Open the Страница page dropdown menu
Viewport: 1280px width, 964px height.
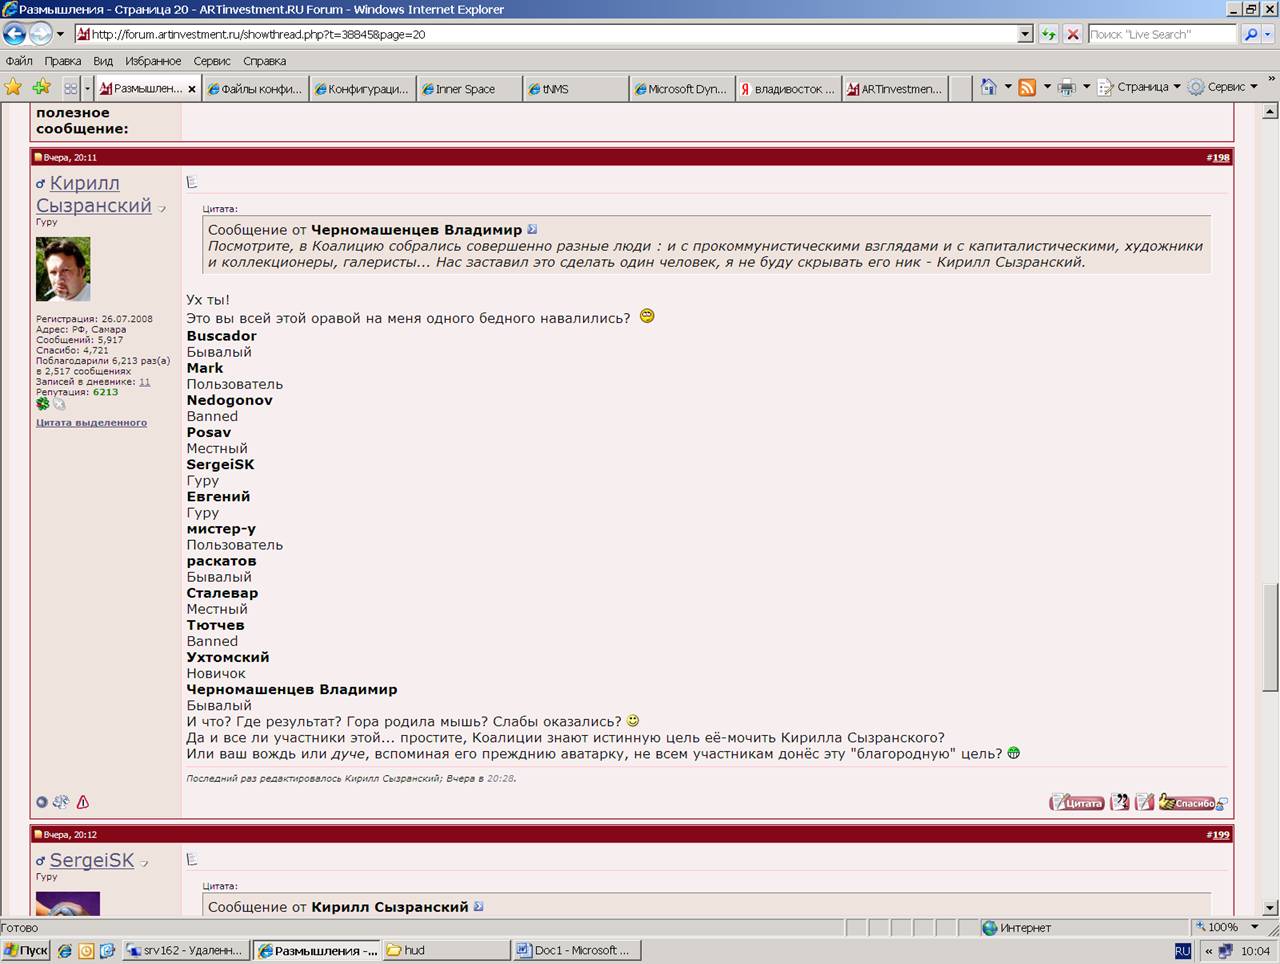(x=1140, y=88)
